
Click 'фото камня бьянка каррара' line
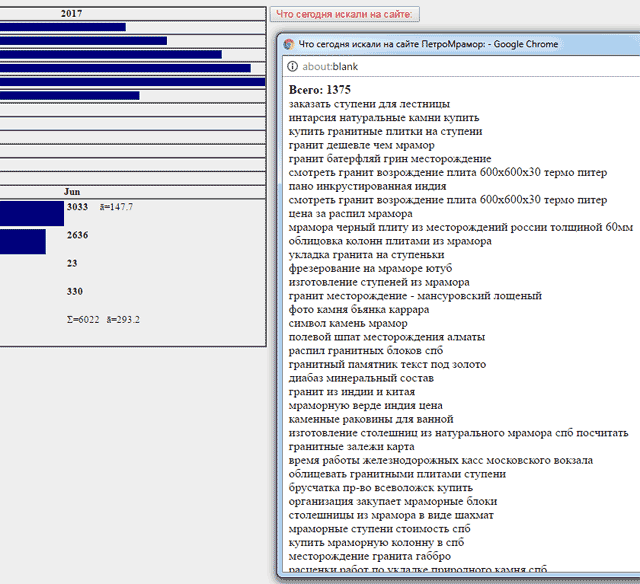[359, 309]
